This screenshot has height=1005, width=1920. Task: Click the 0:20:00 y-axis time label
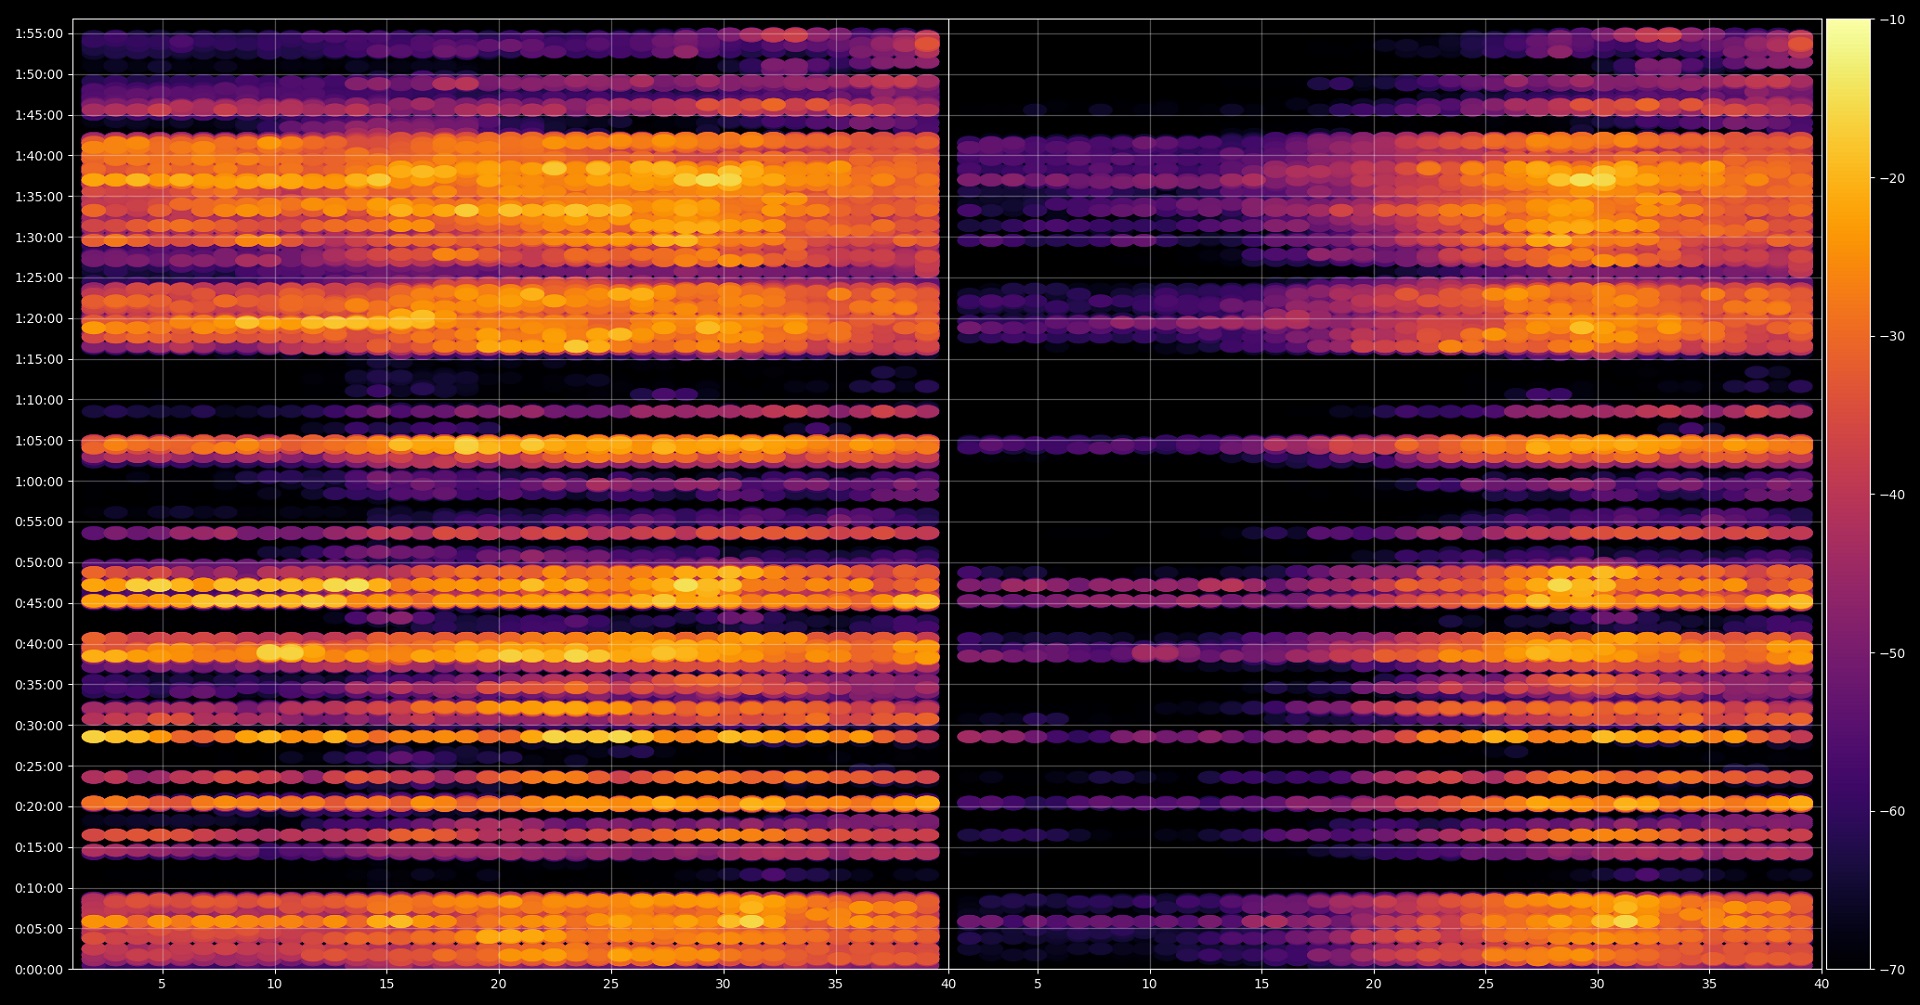pyautogui.click(x=39, y=807)
